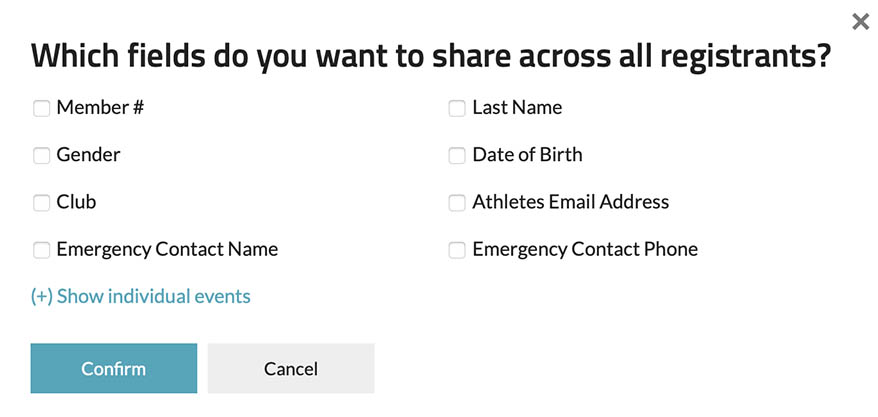Click the 'Emergency Contact Name' label text
The width and height of the screenshot is (878, 417).
167,250
